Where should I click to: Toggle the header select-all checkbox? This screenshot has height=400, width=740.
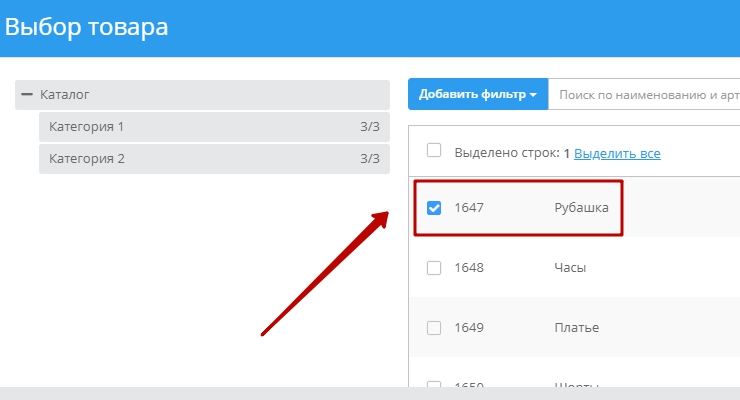click(x=434, y=151)
